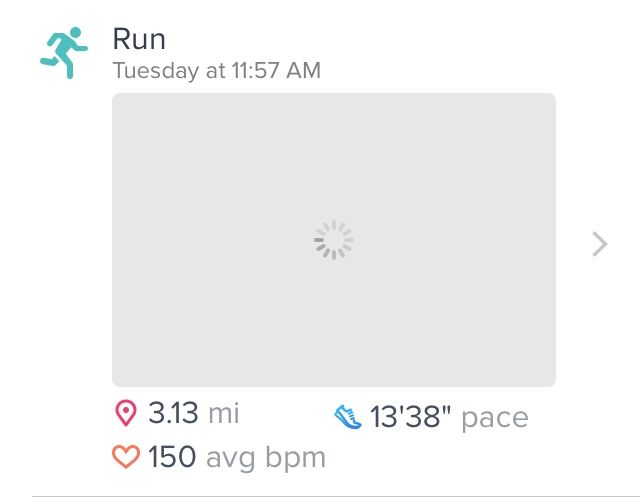This screenshot has width=640, height=498.
Task: Open run details with the right chevron
Action: point(599,244)
